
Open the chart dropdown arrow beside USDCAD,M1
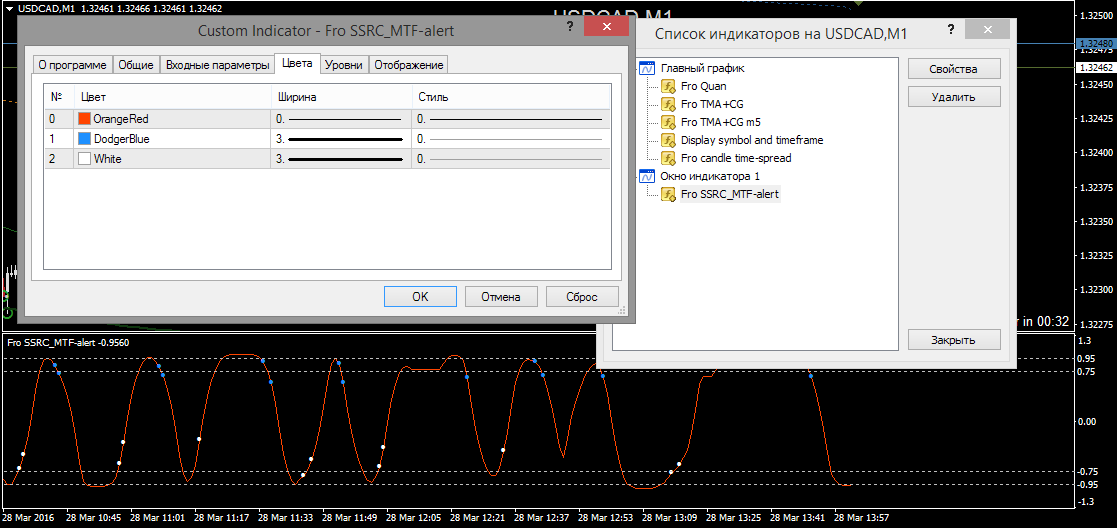click(7, 7)
